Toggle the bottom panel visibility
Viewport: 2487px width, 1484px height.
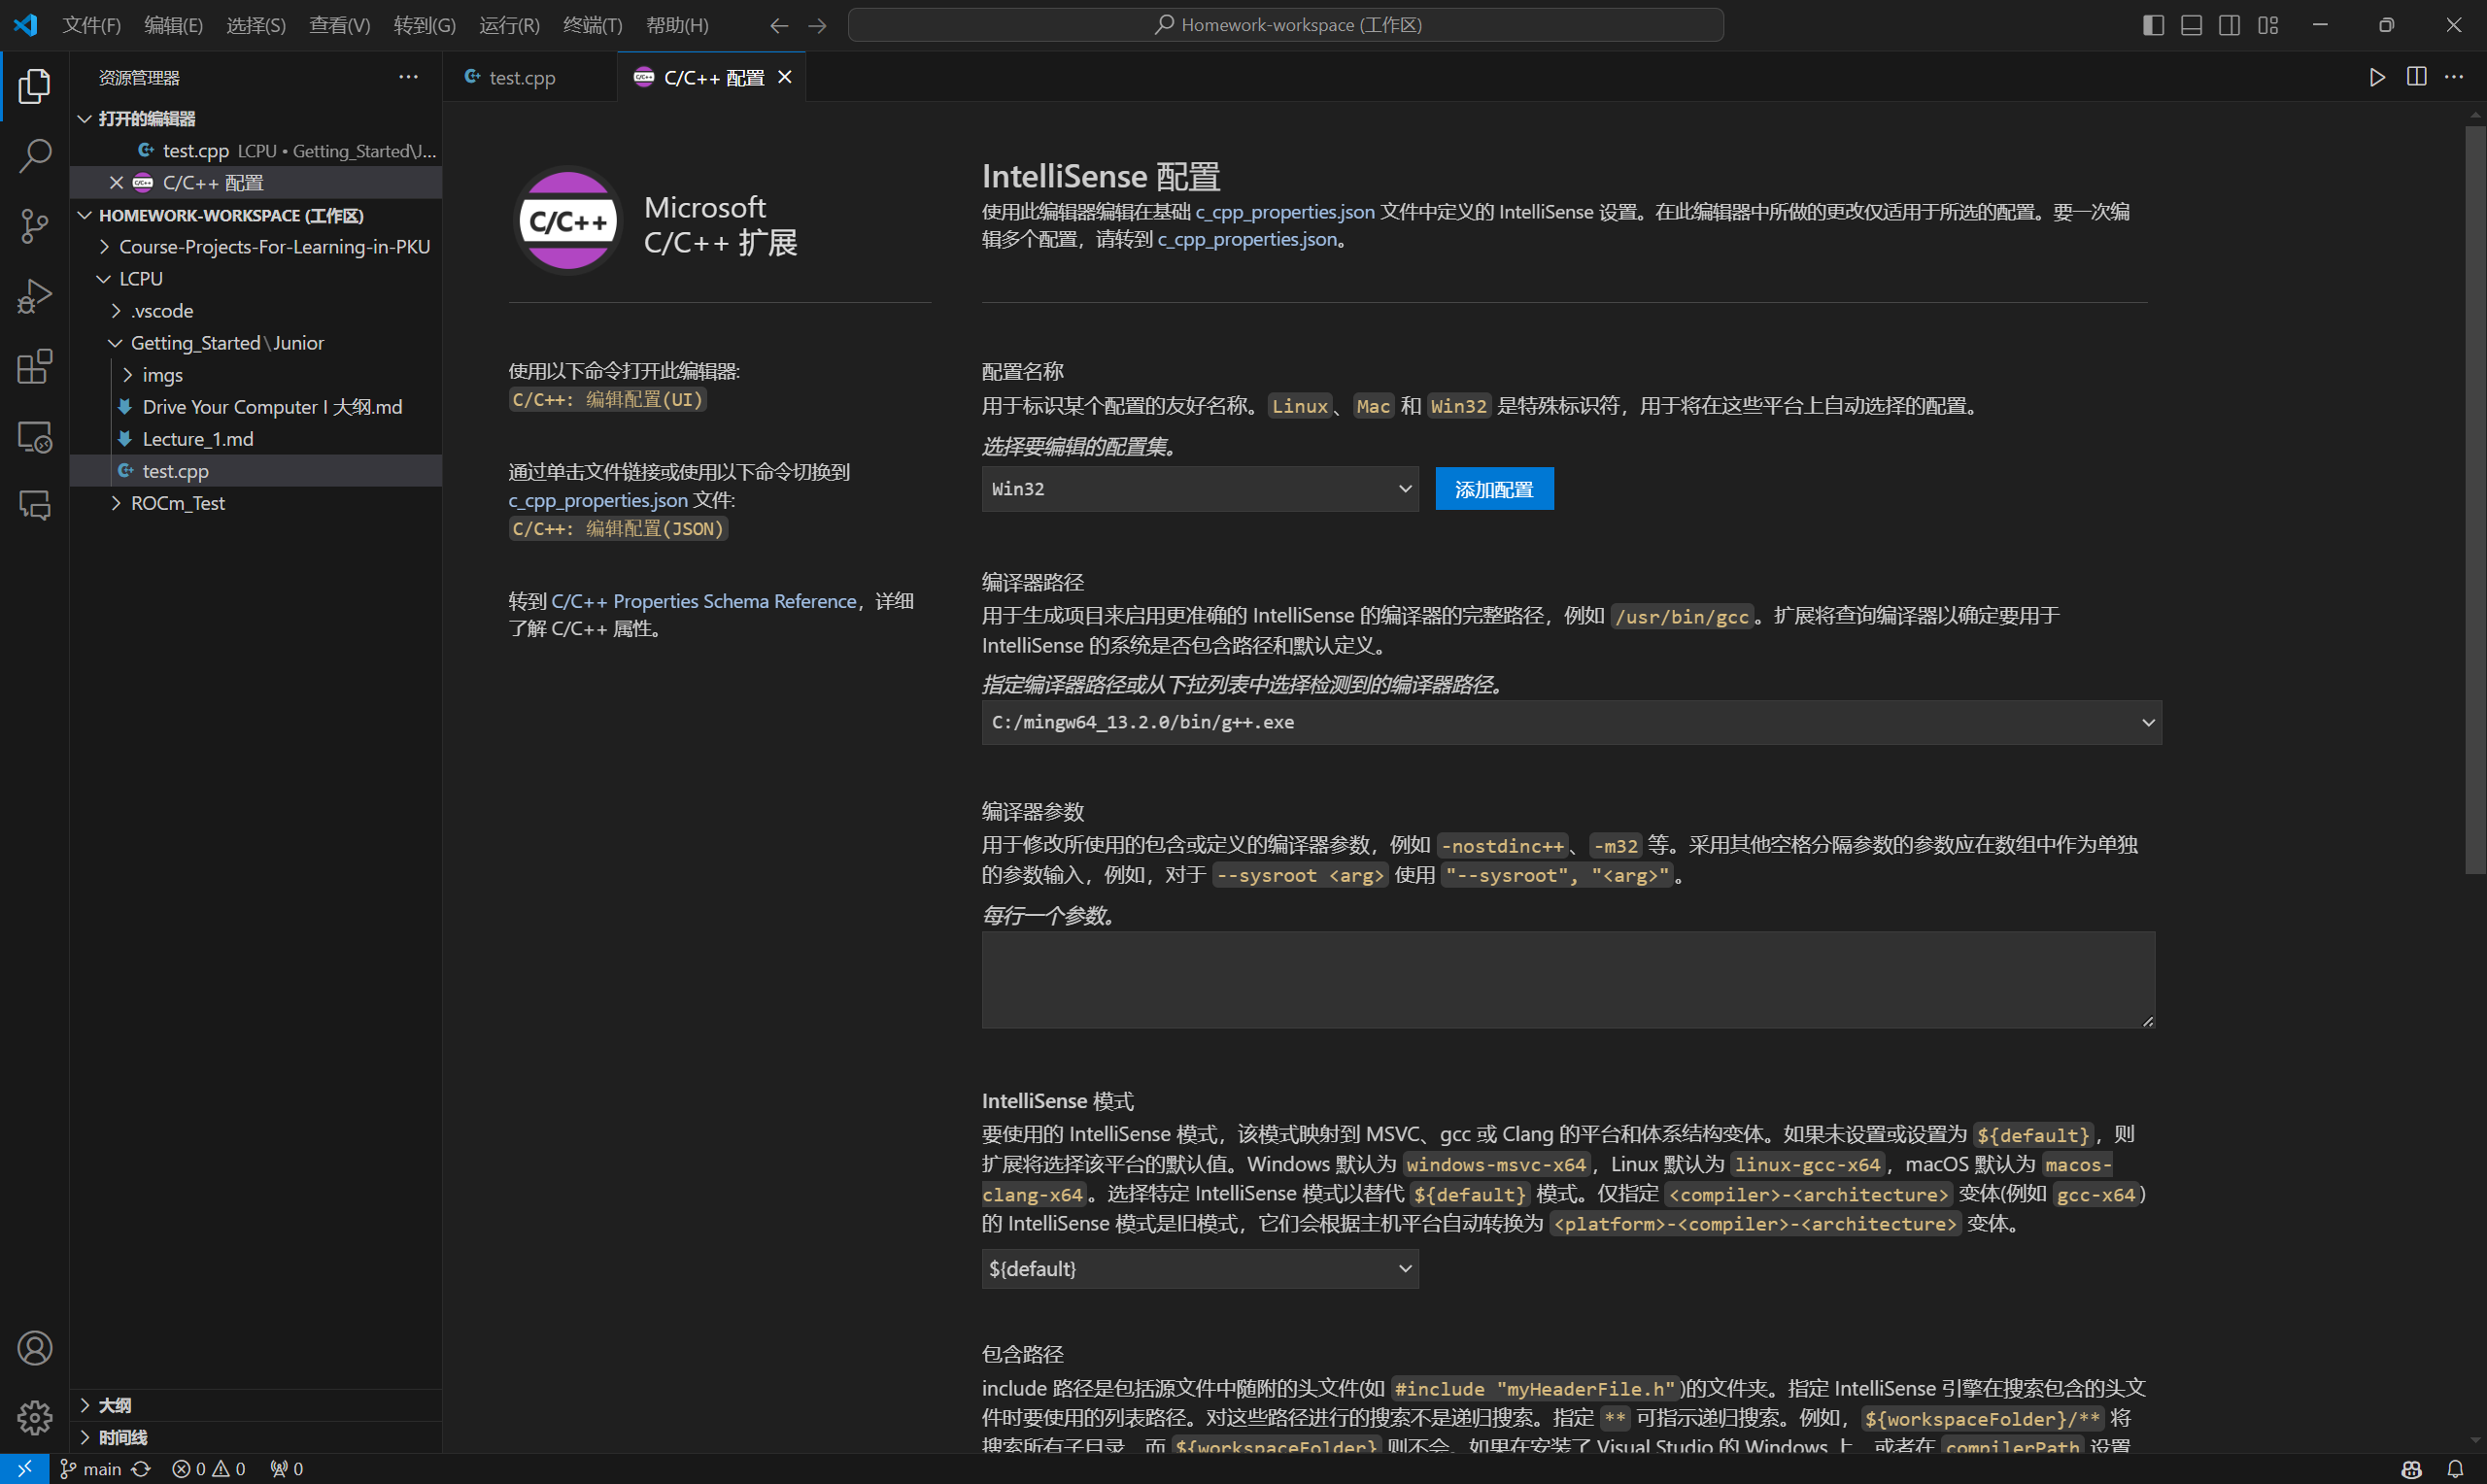point(2191,24)
